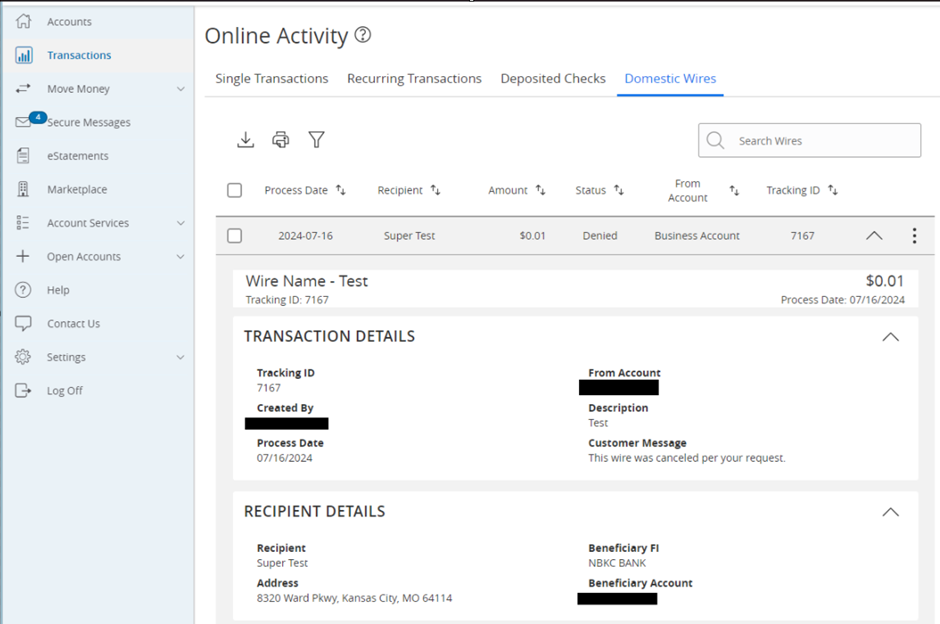940x624 pixels.
Task: Check the select-all wires checkbox
Action: click(x=234, y=190)
